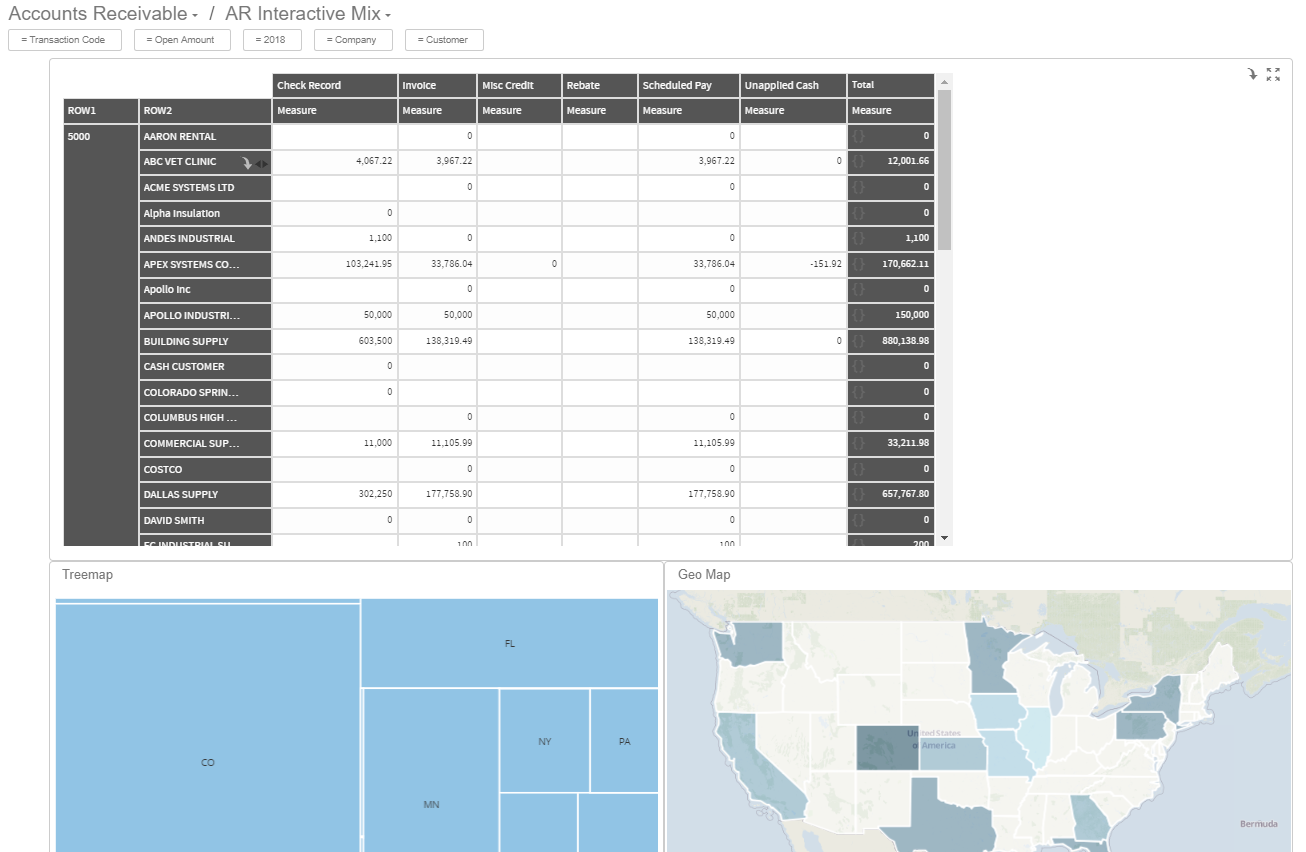The width and height of the screenshot is (1306, 852).
Task: Select the CO block in the Treemap
Action: click(x=207, y=762)
